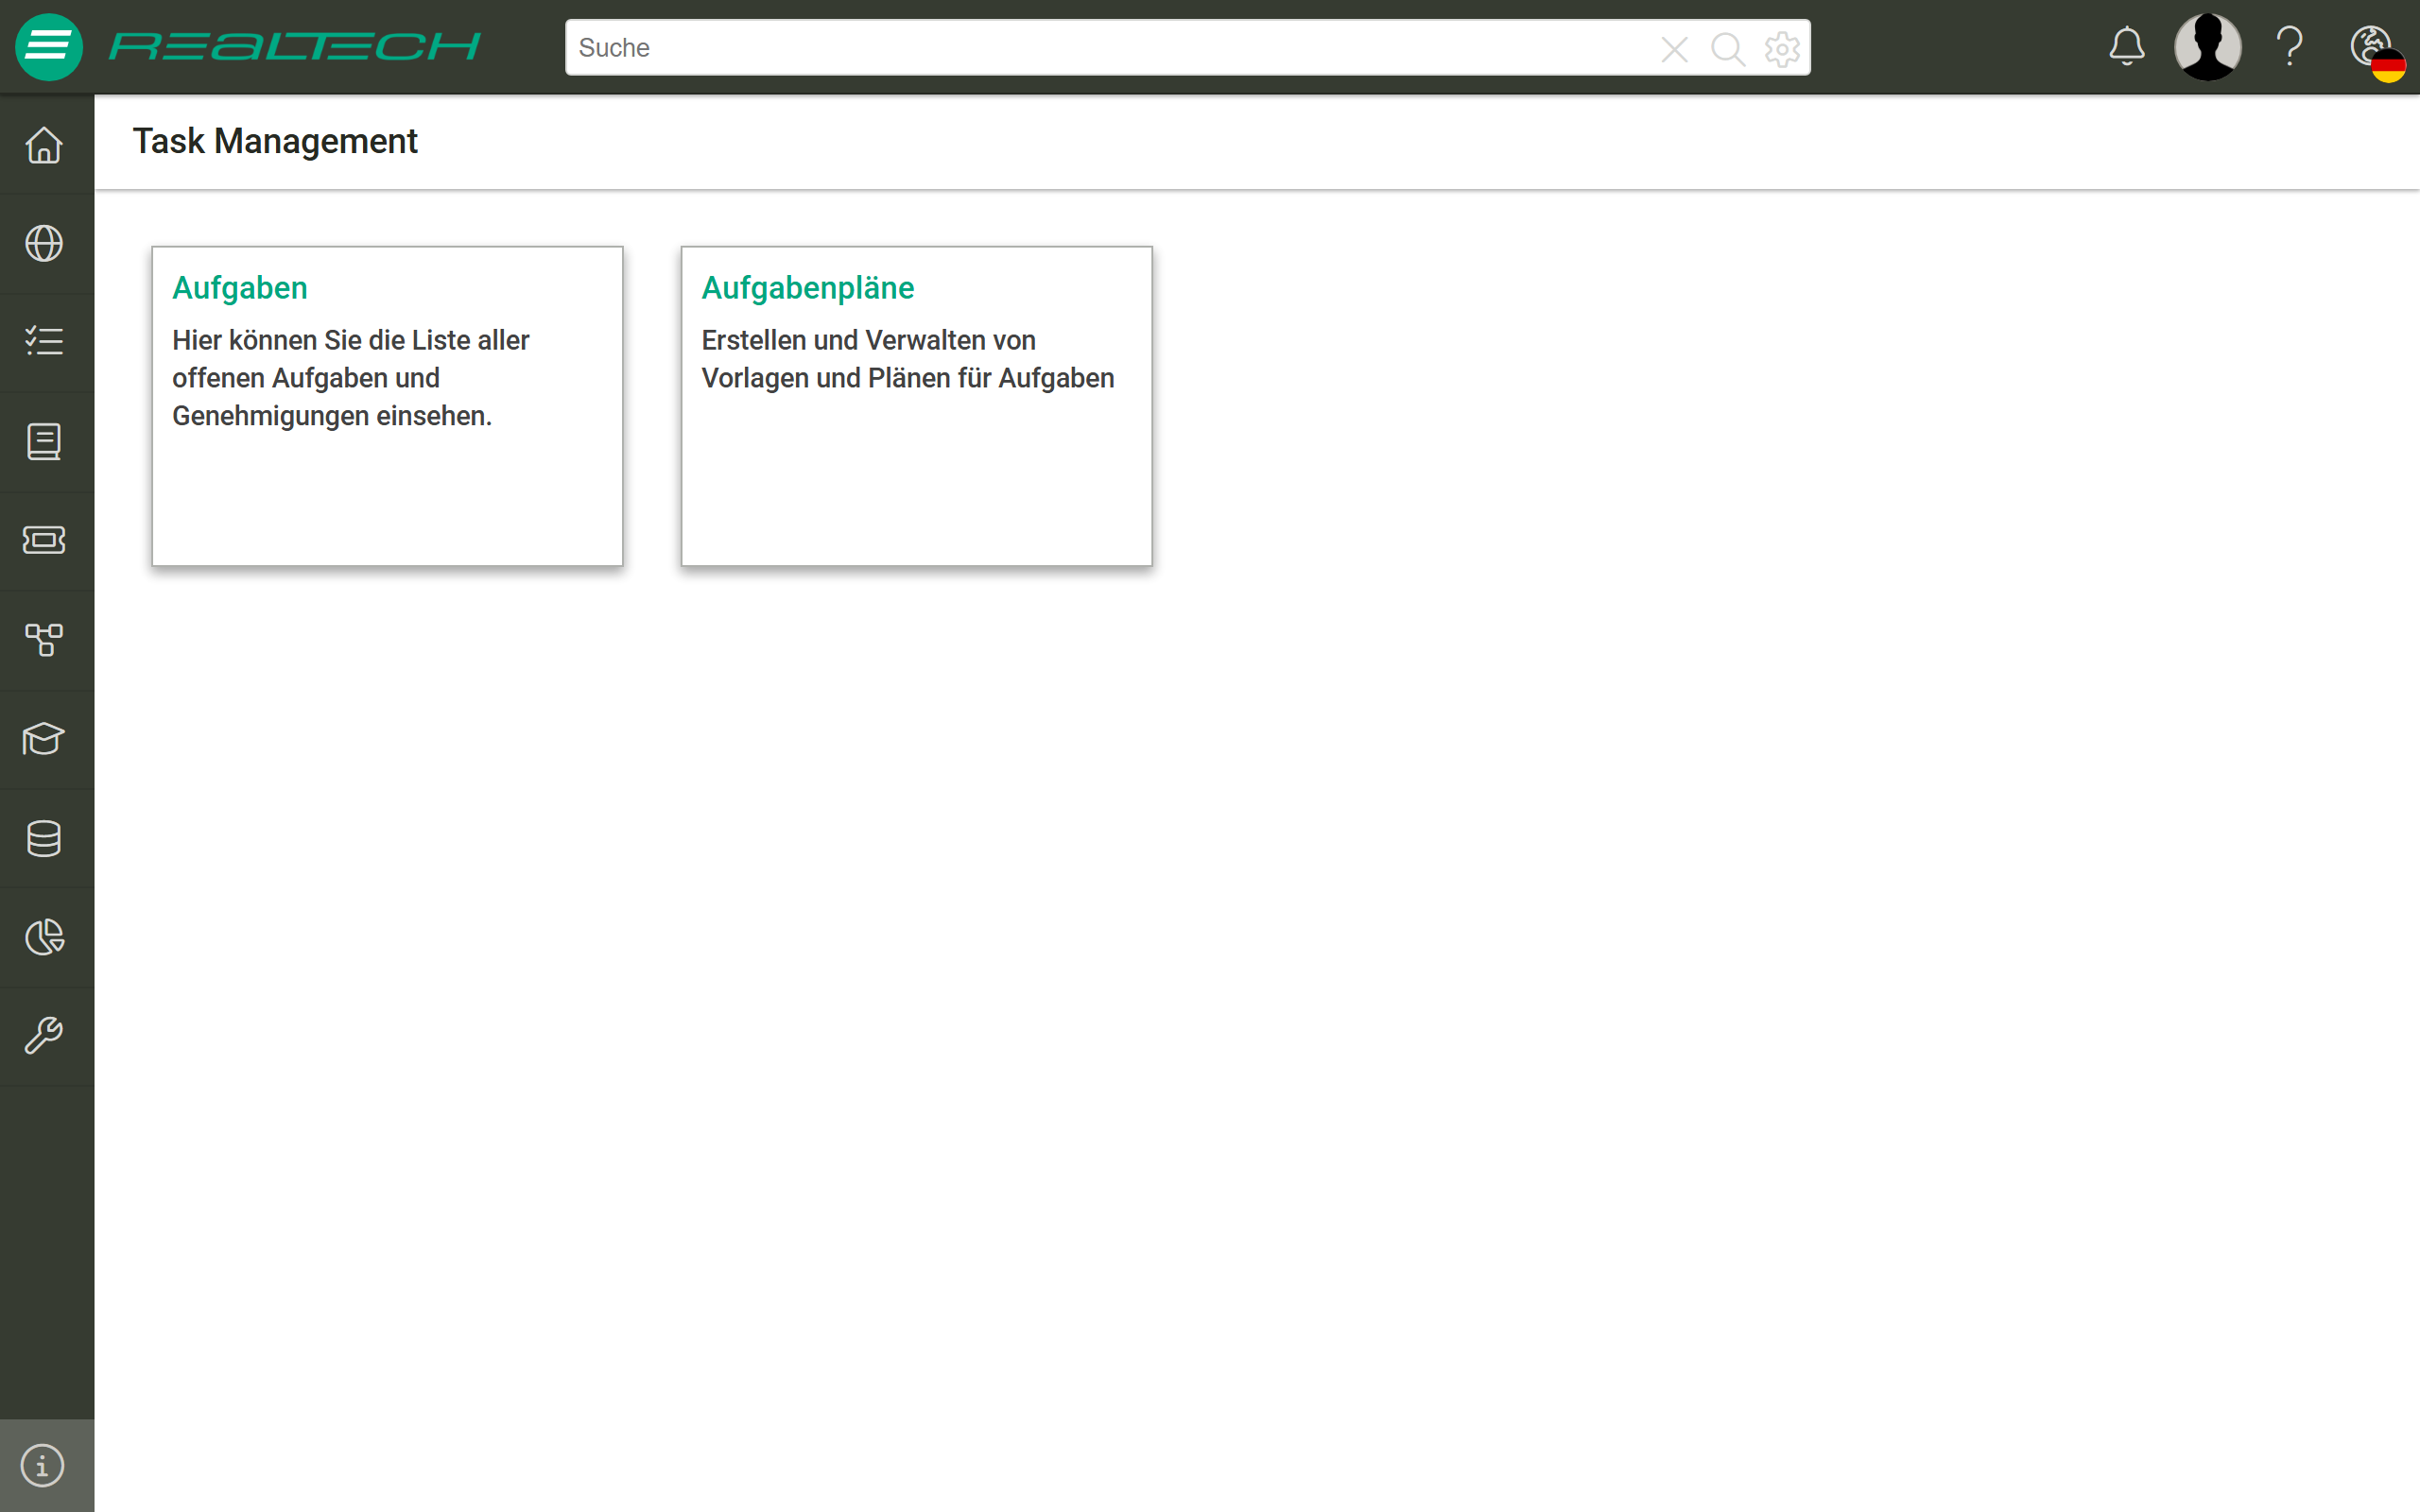The height and width of the screenshot is (1512, 2420).
Task: Open the Aufgaben tile
Action: coord(387,406)
